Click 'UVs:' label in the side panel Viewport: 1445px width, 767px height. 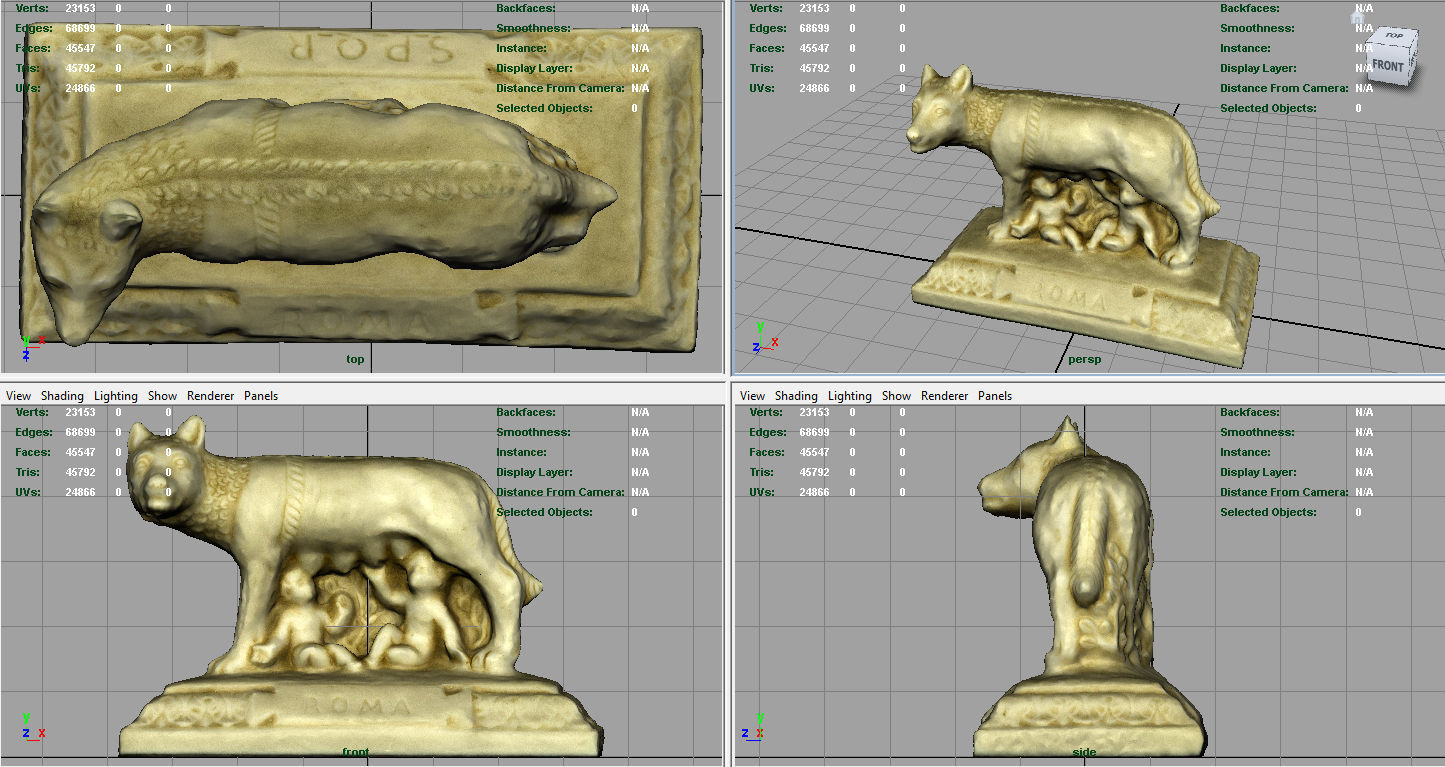762,492
